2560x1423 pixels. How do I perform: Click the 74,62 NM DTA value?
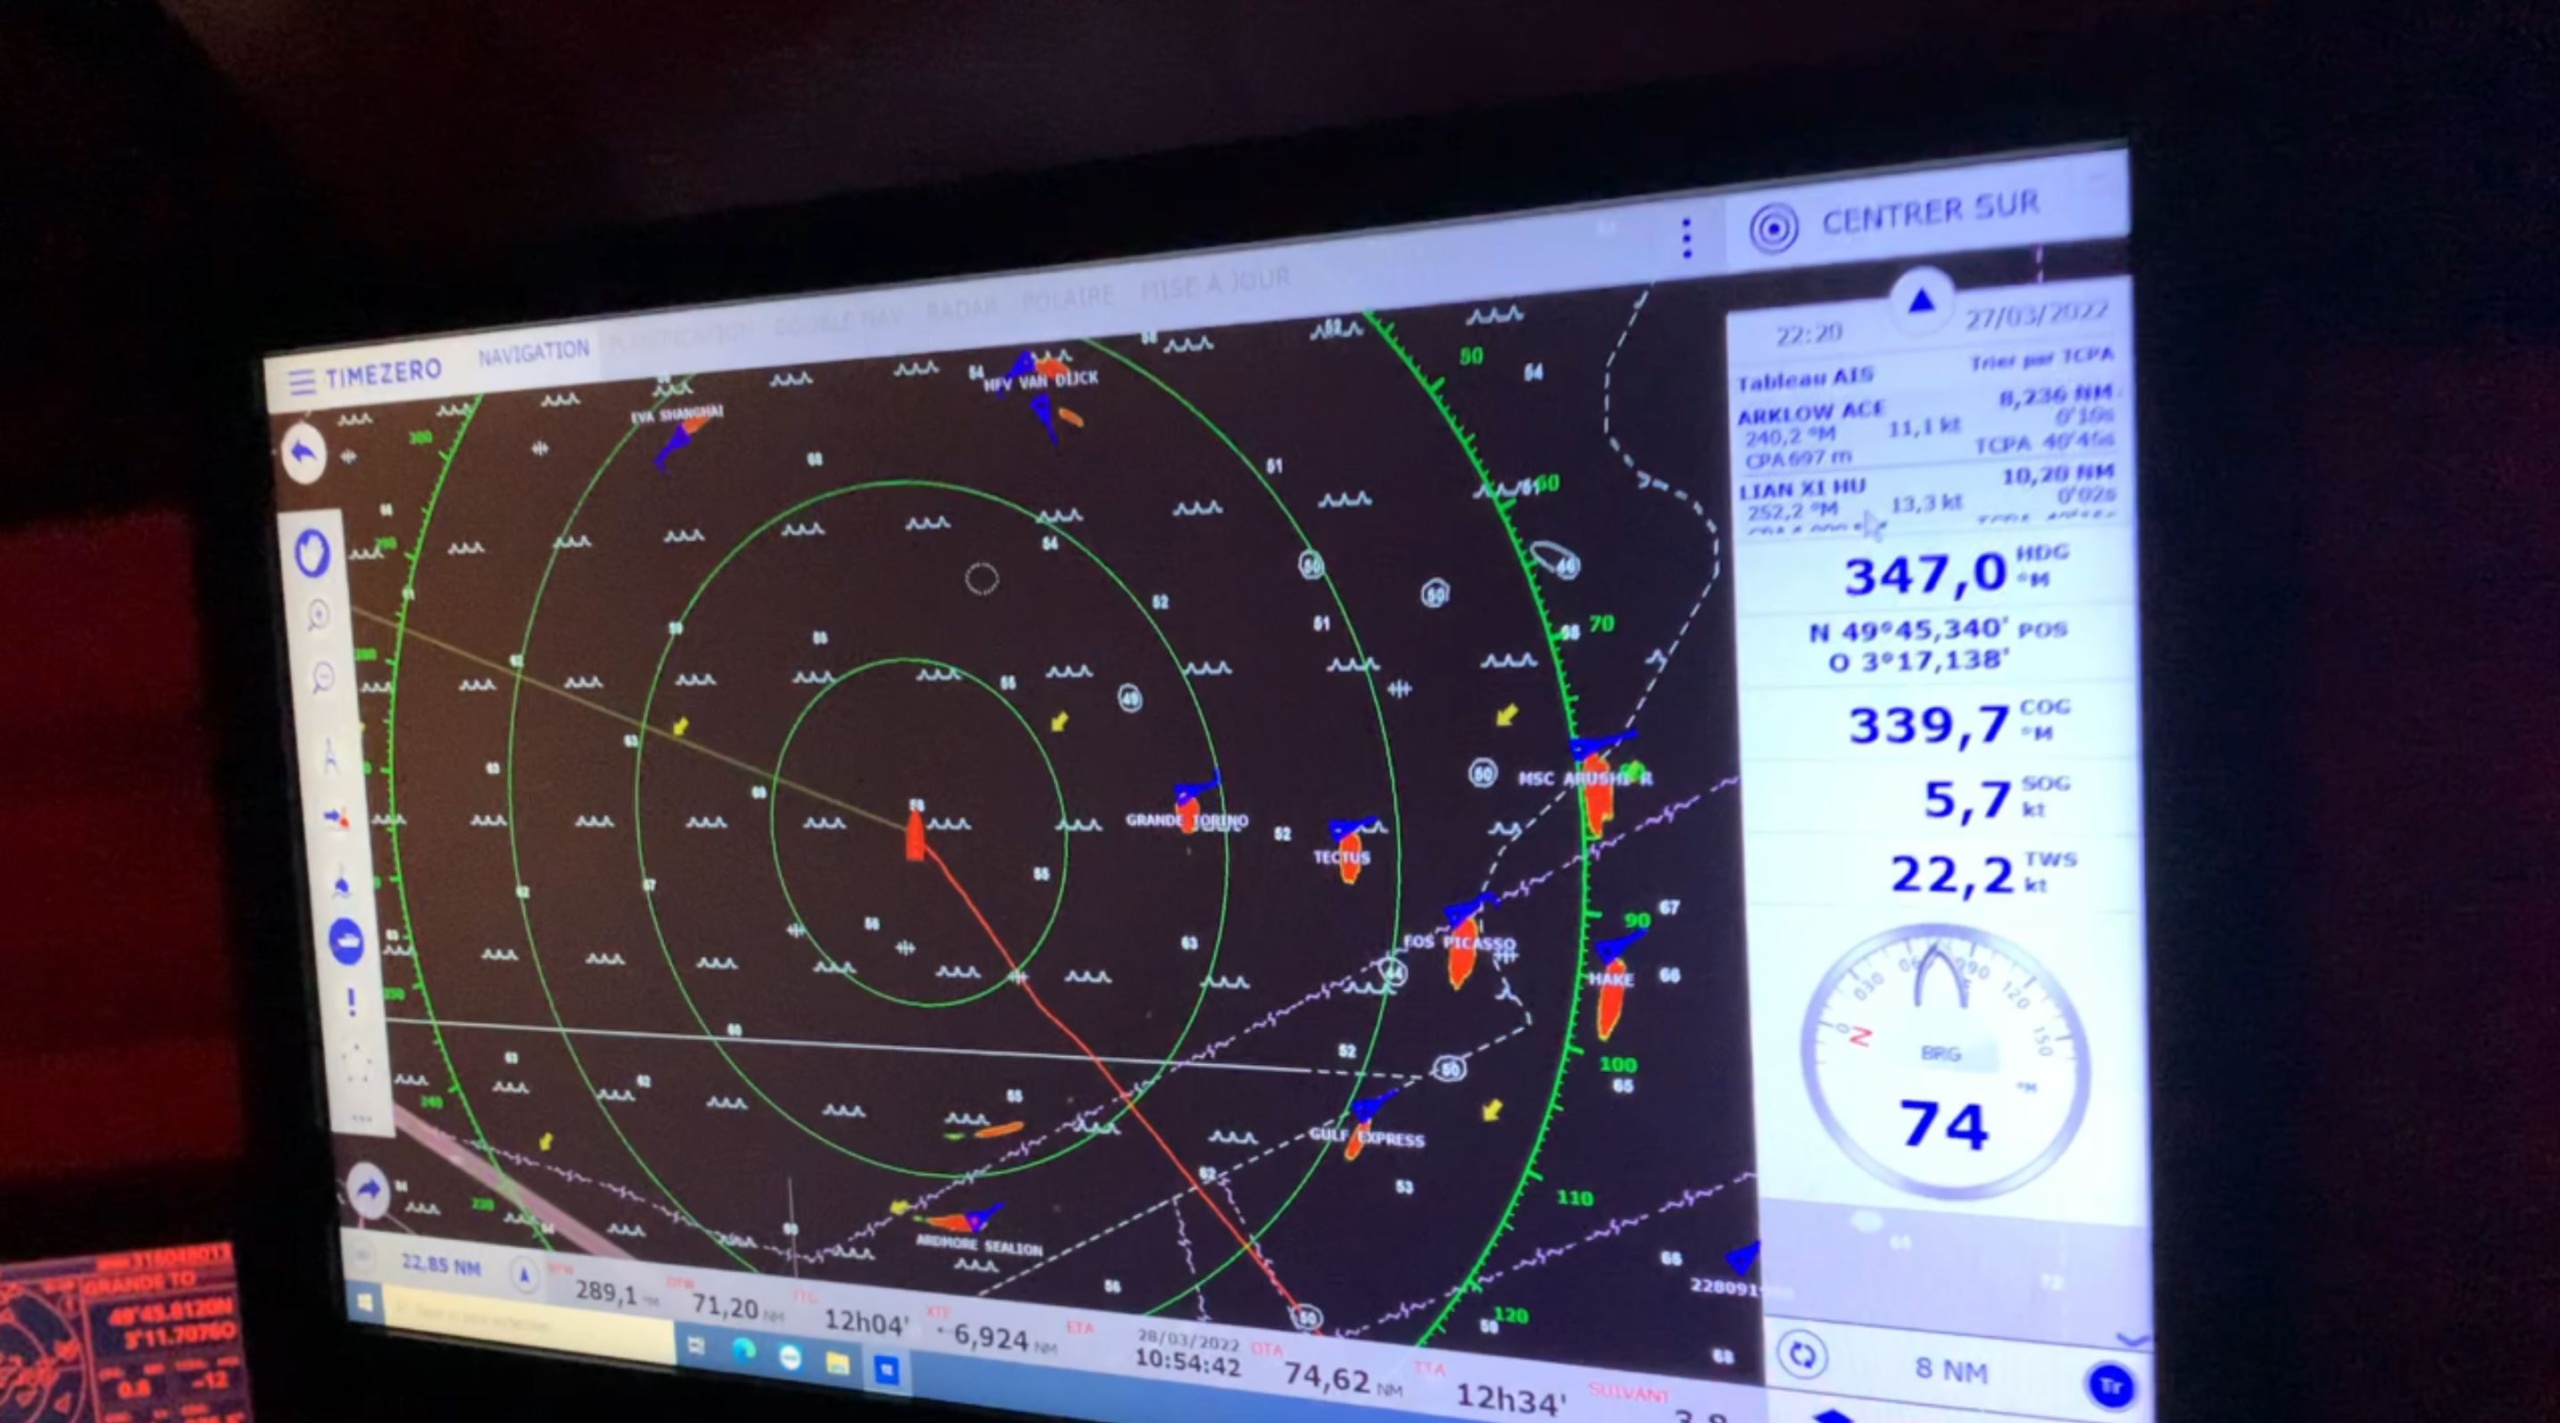click(1327, 1378)
